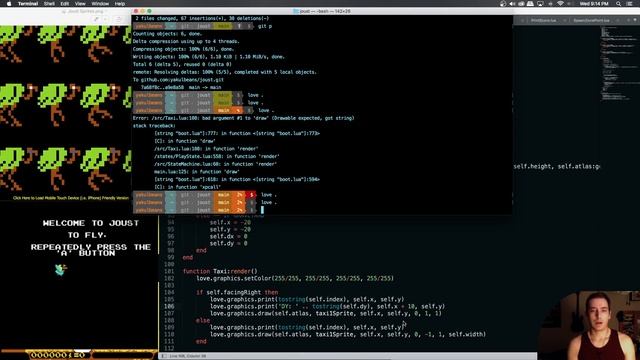Open the Edit menu

(x=64, y=4)
